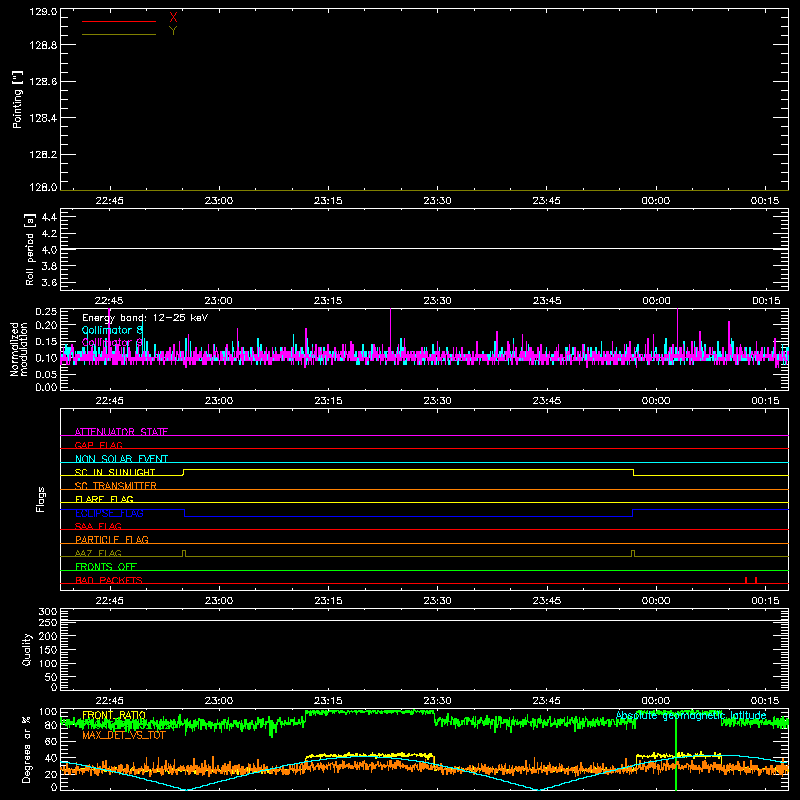Click the GAP_FLAG label
The width and height of the screenshot is (800, 800).
tap(98, 445)
